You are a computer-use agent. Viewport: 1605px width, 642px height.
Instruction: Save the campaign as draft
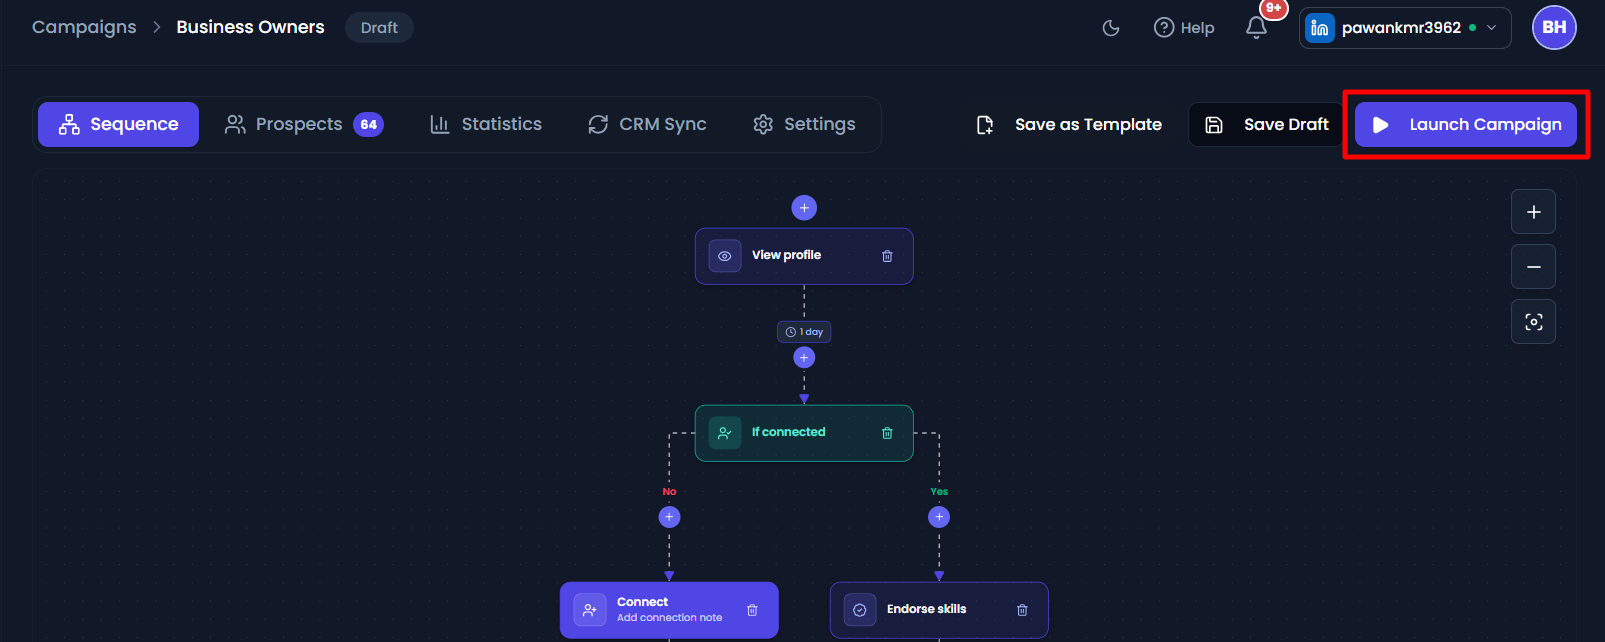(x=1266, y=124)
